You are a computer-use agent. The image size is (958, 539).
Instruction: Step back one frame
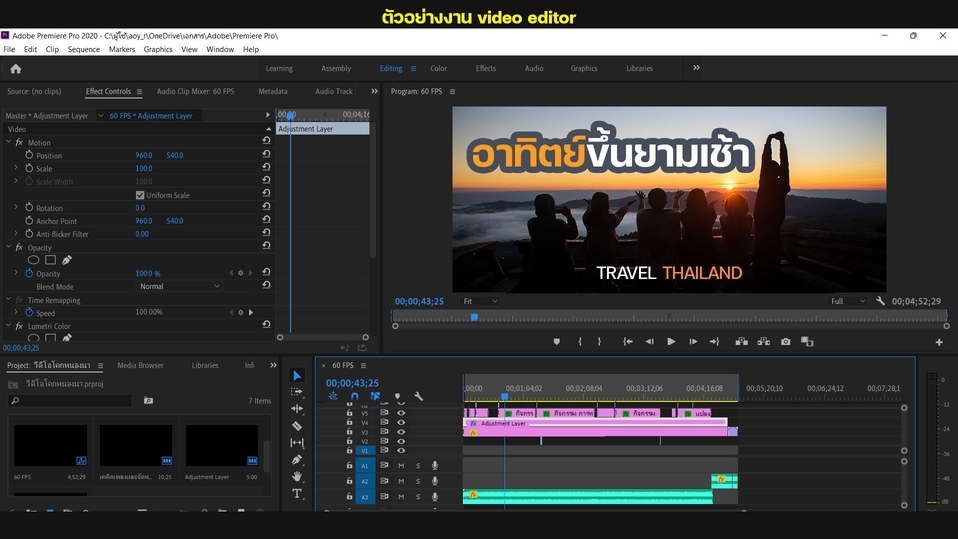coord(649,342)
